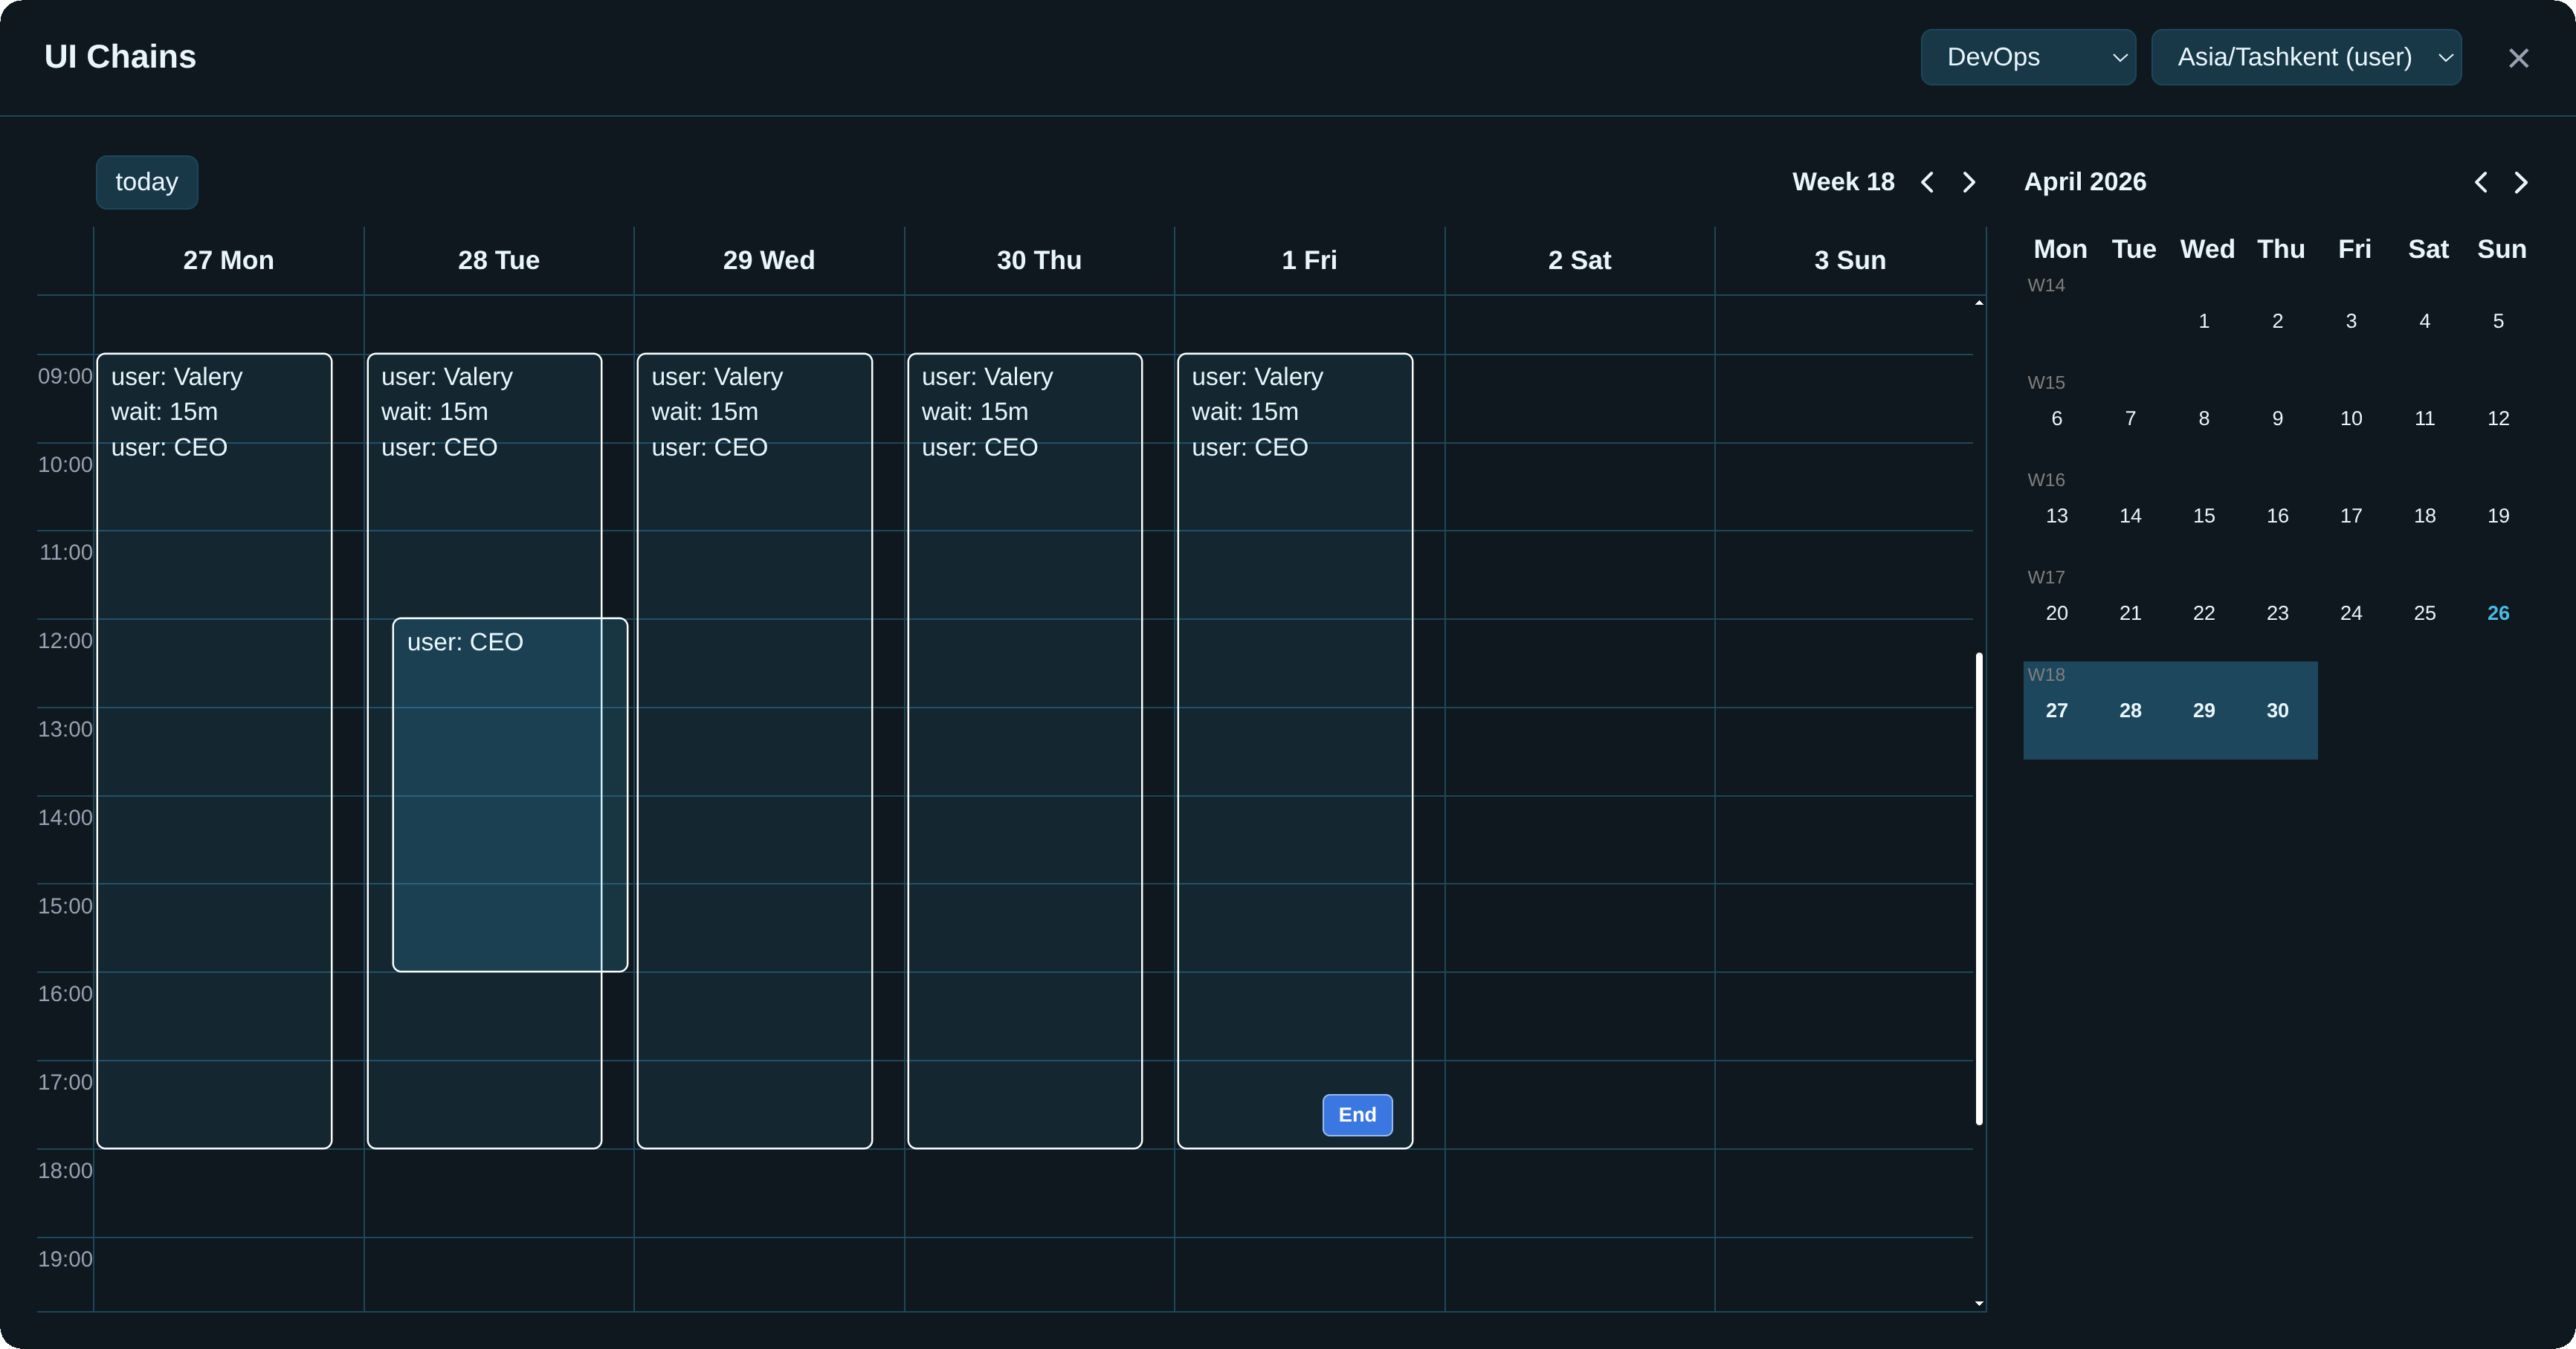Select April 28 in mini calendar
Image resolution: width=2576 pixels, height=1349 pixels.
pyautogui.click(x=2131, y=710)
